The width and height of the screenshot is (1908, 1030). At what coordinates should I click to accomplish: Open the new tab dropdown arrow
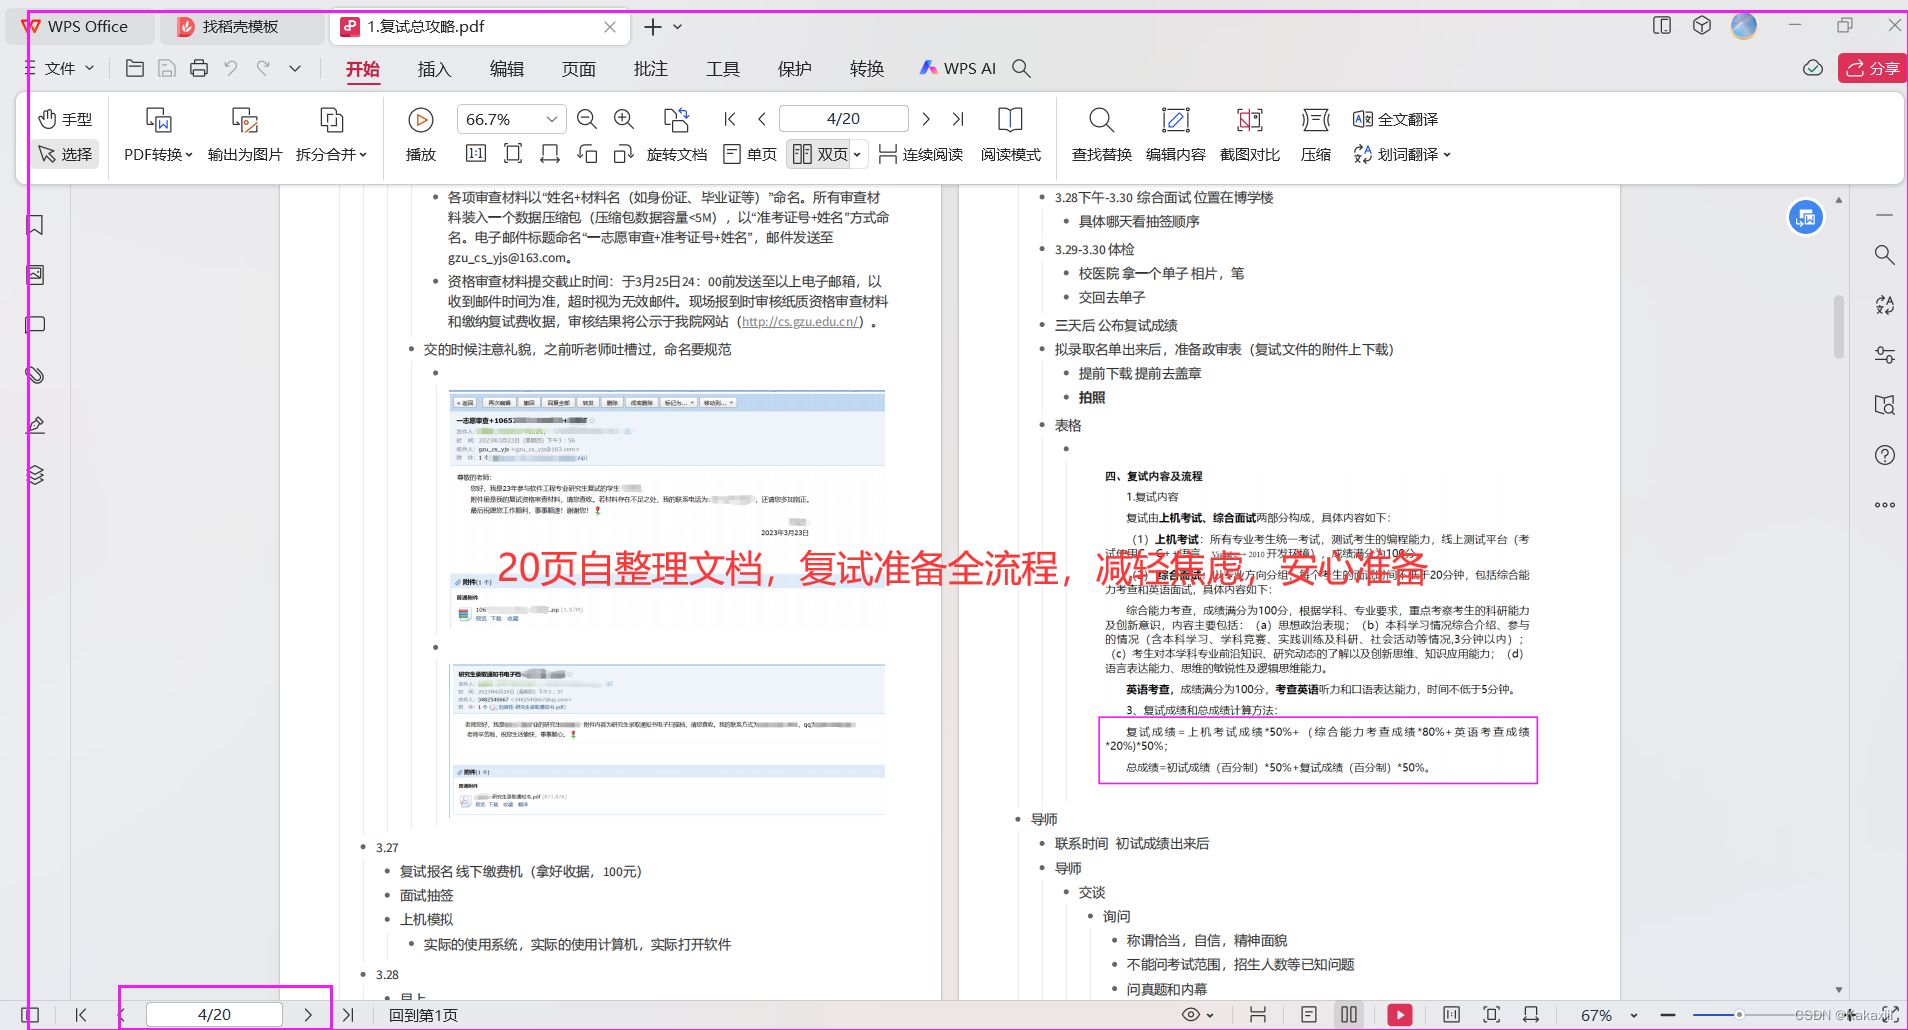pyautogui.click(x=677, y=27)
